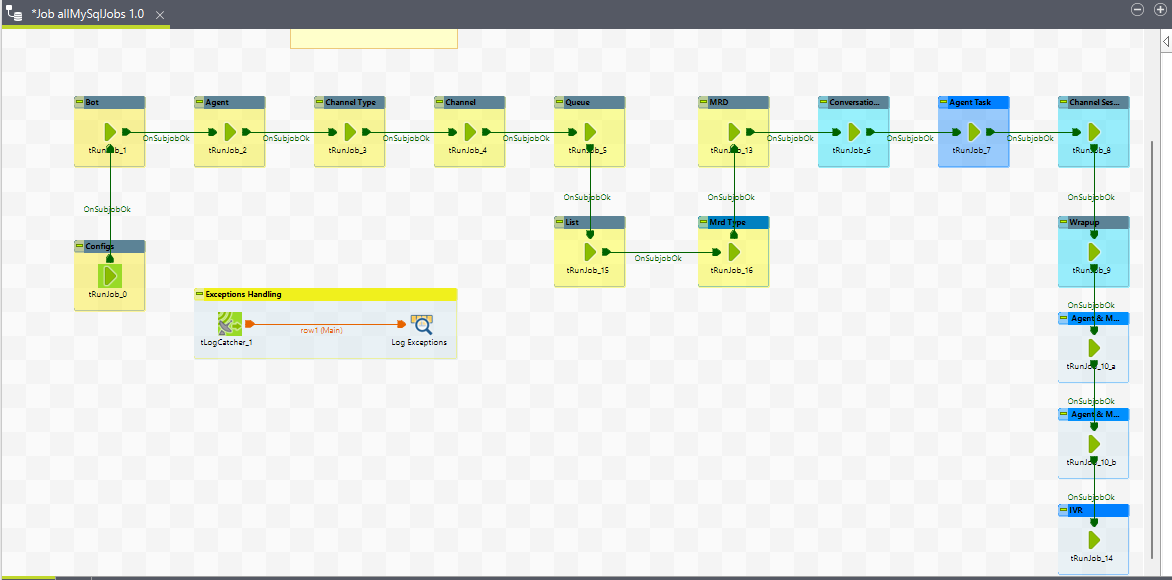Click the circled minus button in header
The height and width of the screenshot is (580, 1172).
point(1137,9)
